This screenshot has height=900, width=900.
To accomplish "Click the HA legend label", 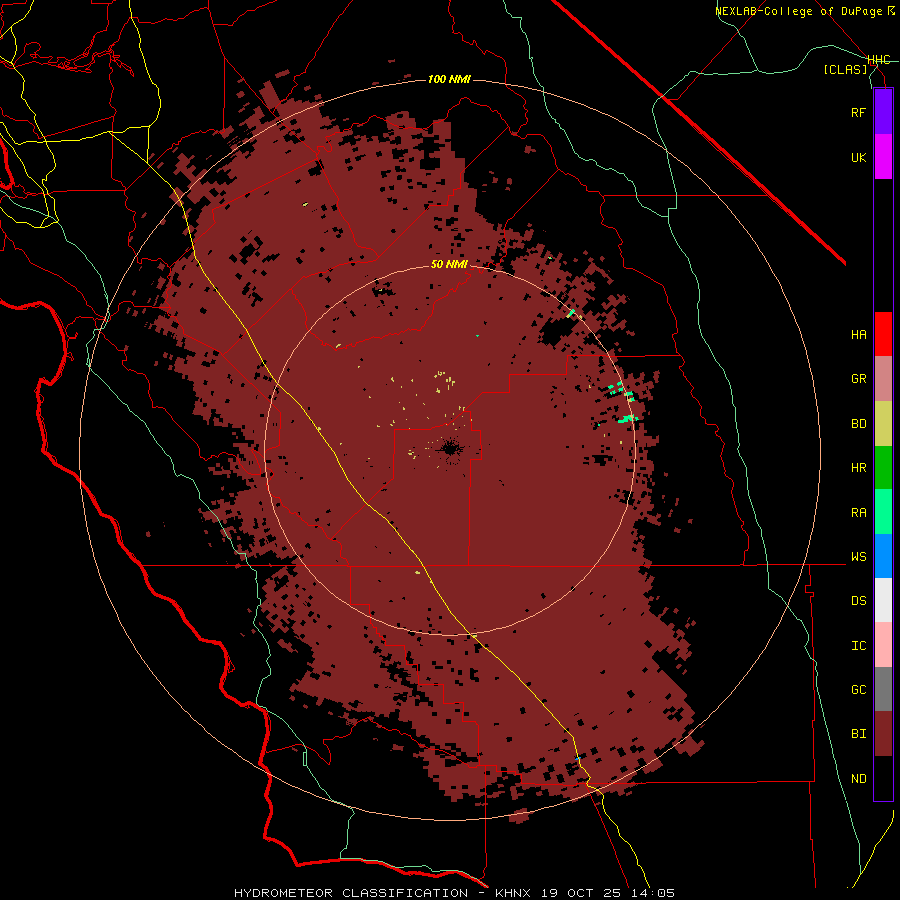I will pyautogui.click(x=858, y=335).
